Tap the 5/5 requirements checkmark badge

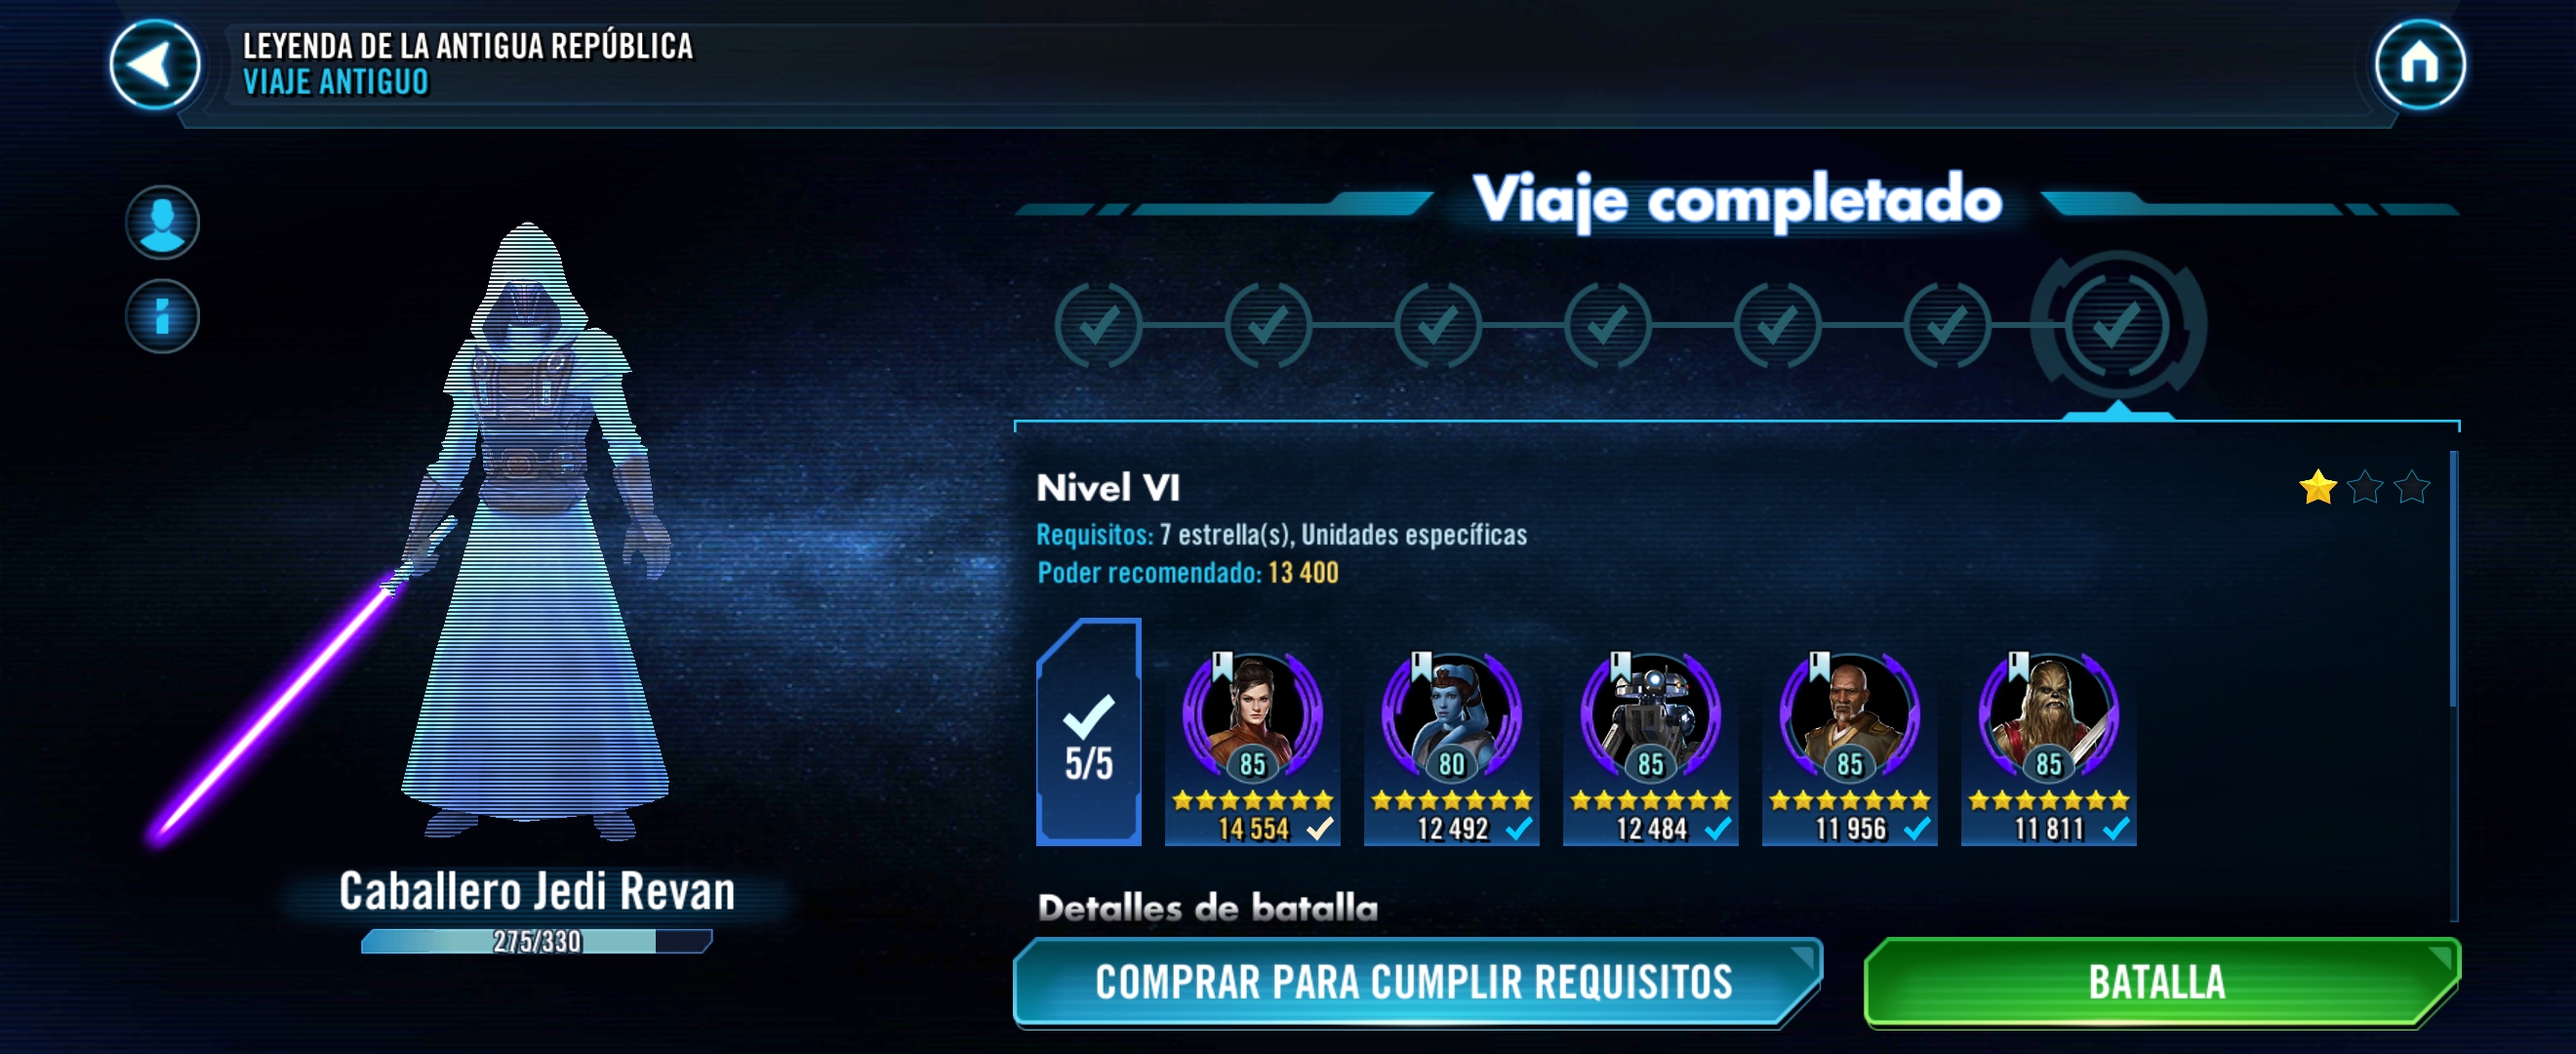(1089, 732)
